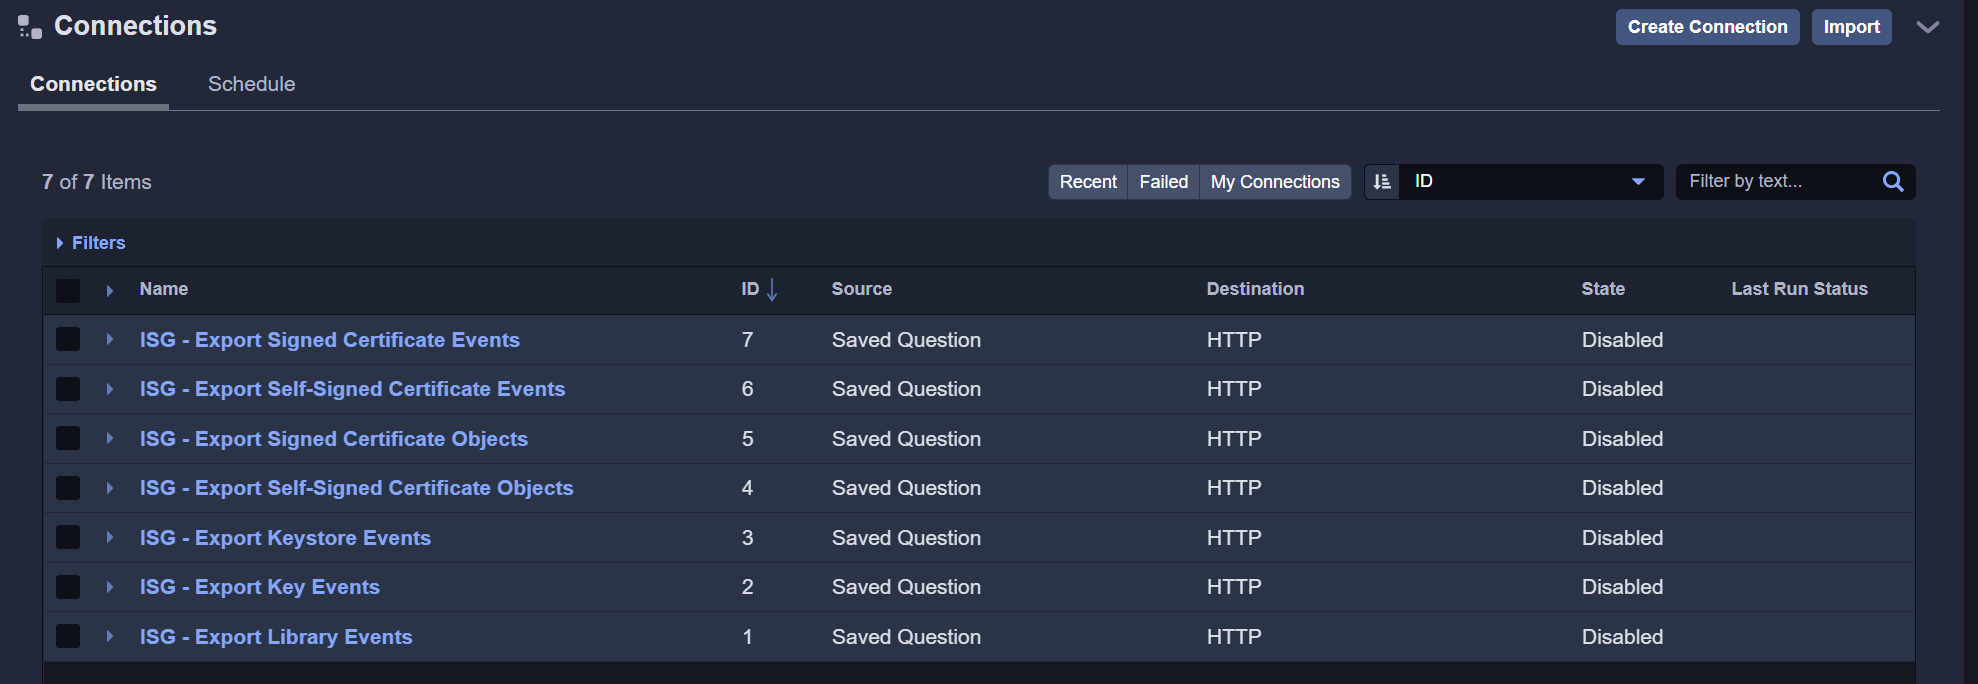
Task: Open ISG - Export Signed Certificate Objects link
Action: [x=333, y=439]
